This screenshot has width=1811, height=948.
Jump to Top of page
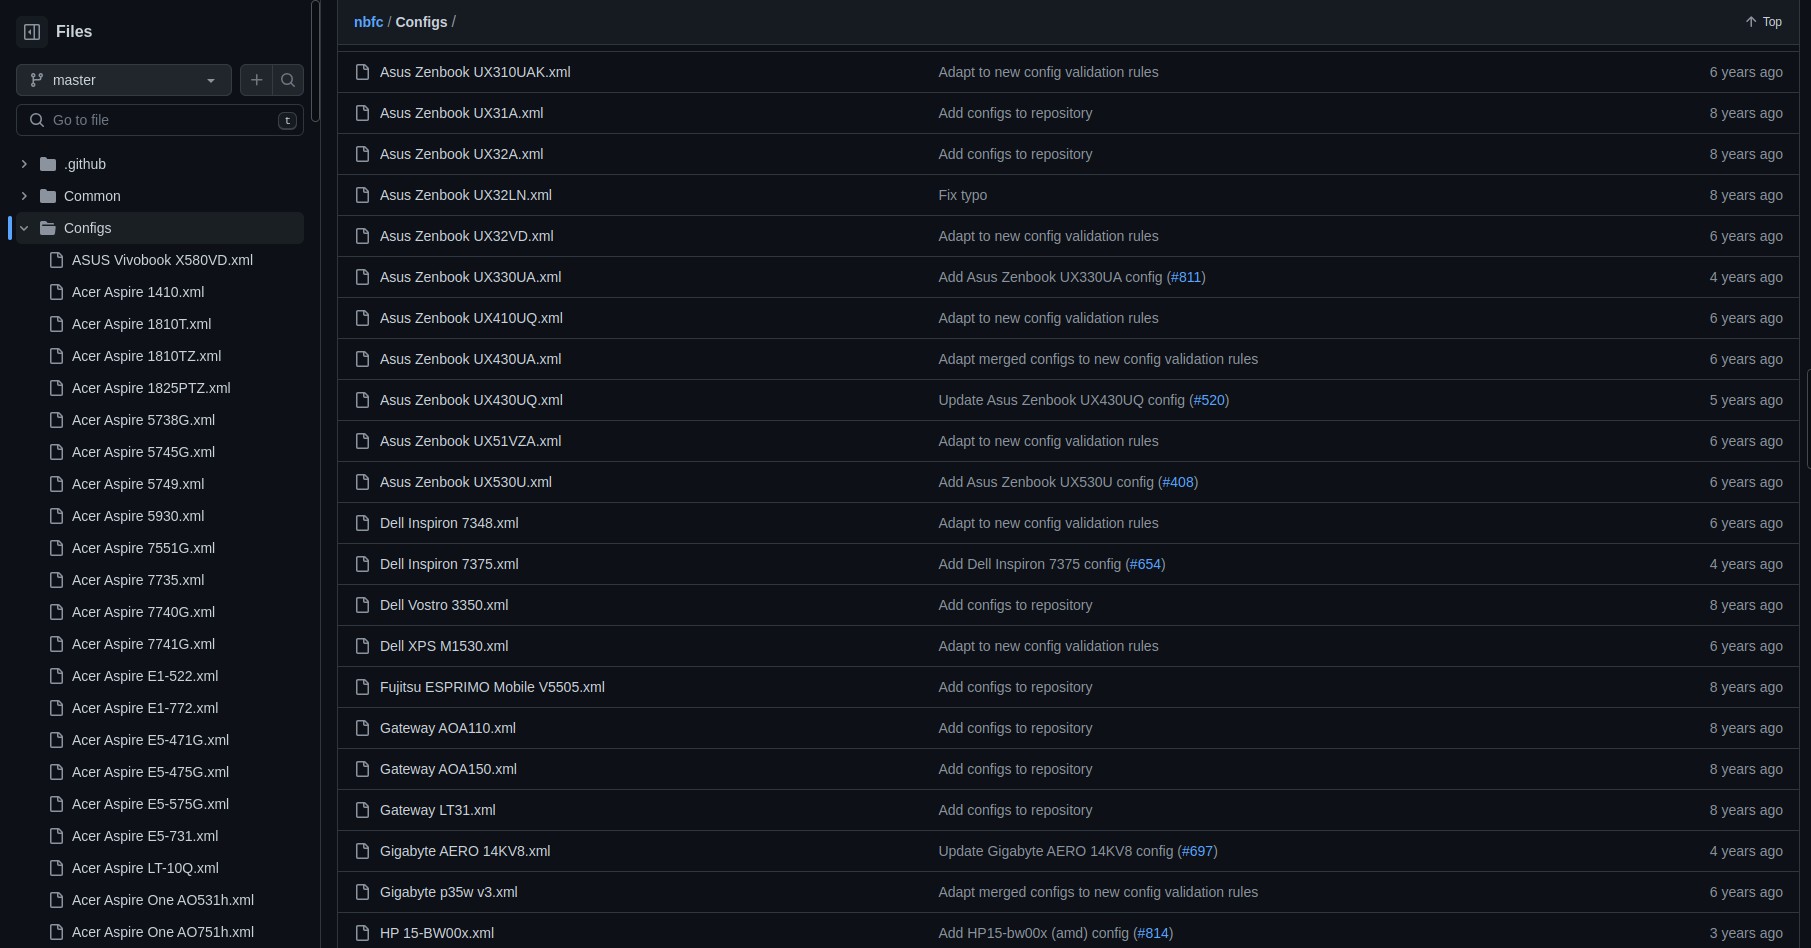click(x=1763, y=22)
